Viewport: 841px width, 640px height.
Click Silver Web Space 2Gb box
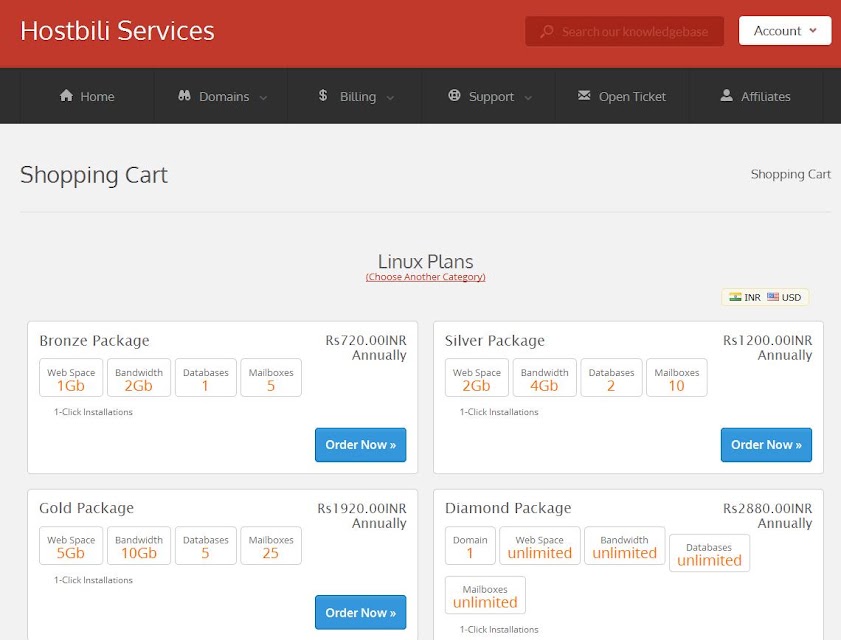point(476,378)
